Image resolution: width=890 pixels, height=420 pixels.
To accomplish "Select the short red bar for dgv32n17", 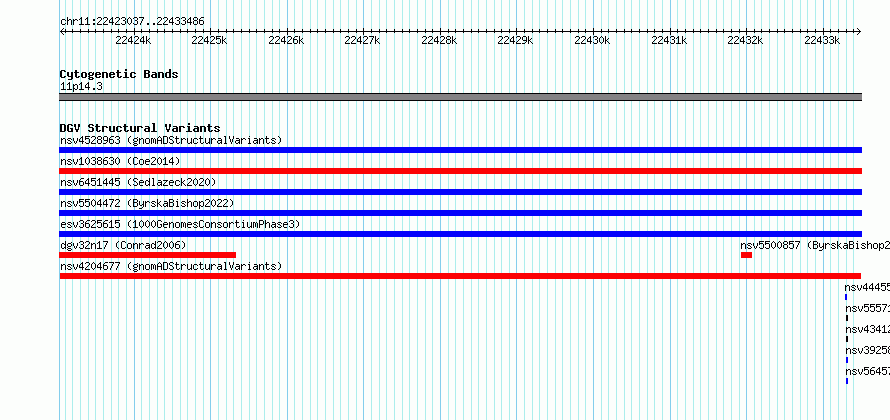I will [x=148, y=255].
